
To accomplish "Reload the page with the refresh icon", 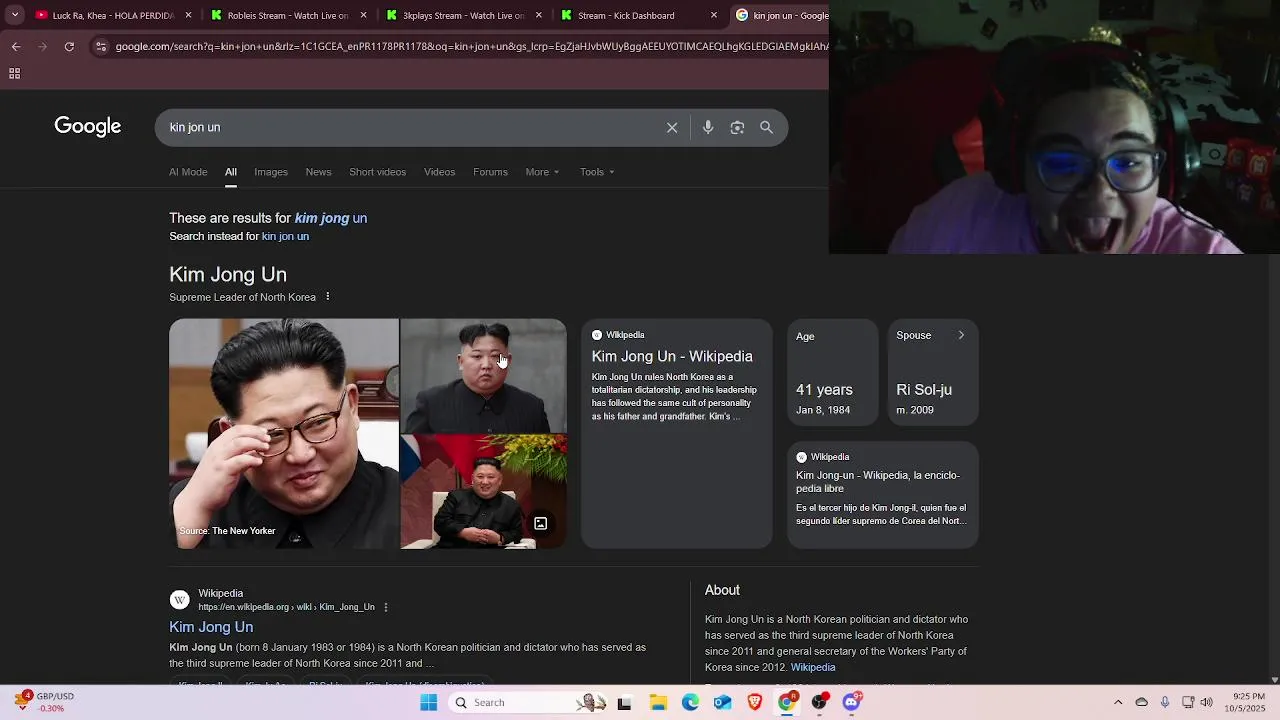I will tap(69, 46).
